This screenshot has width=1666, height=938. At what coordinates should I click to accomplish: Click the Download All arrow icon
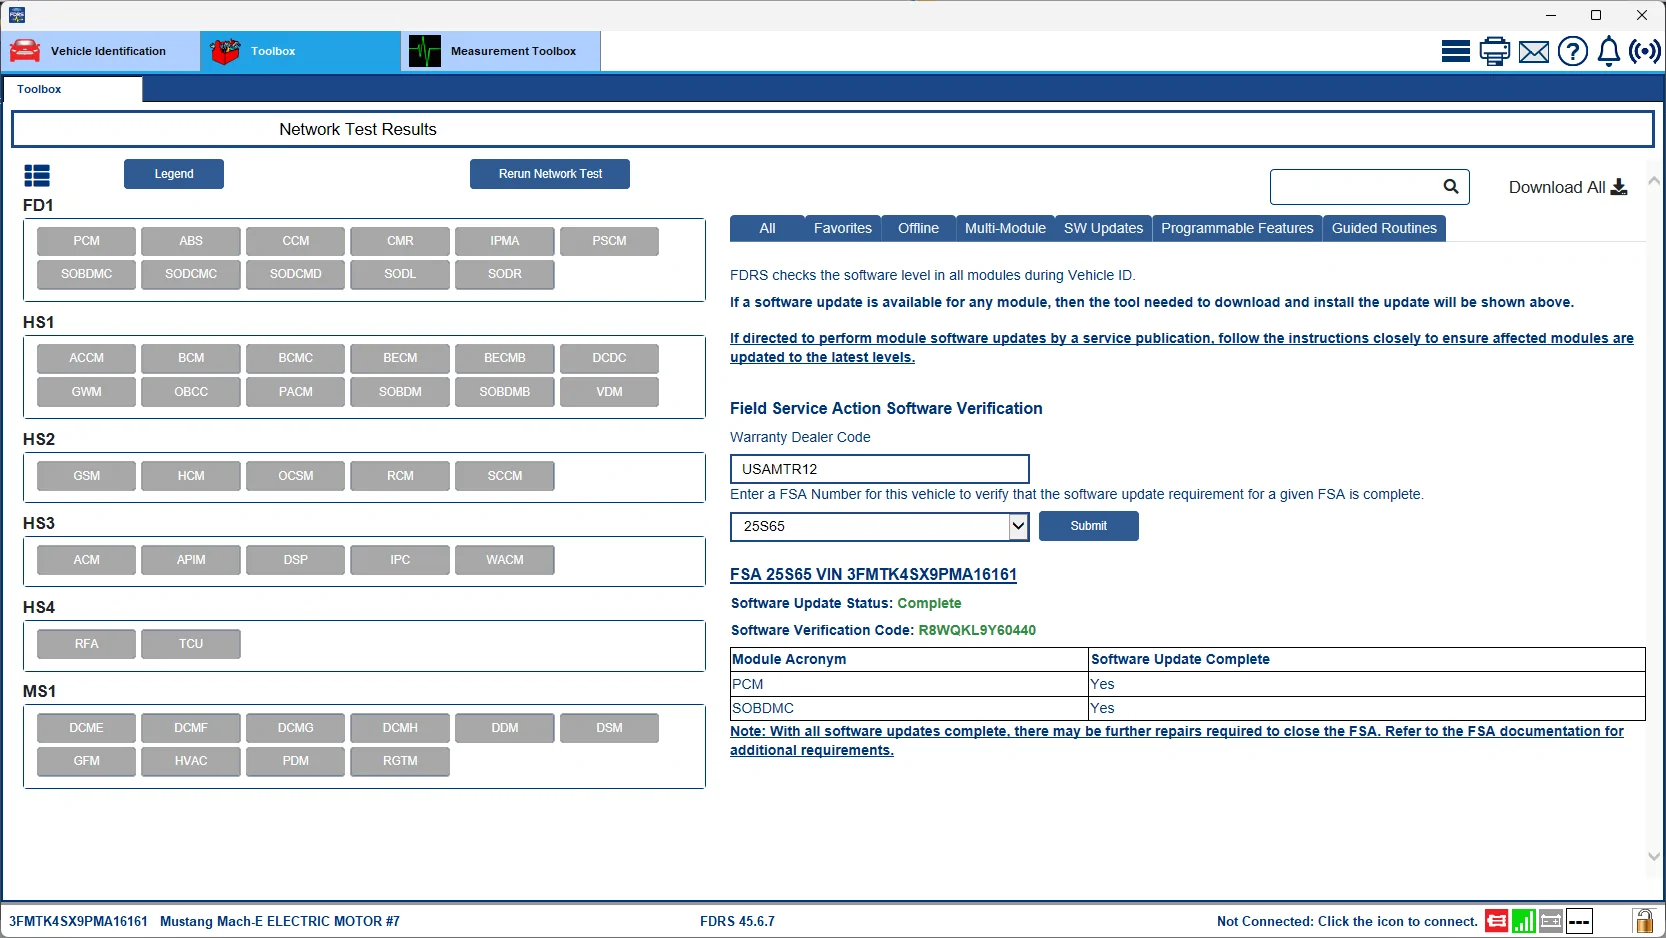pos(1619,187)
